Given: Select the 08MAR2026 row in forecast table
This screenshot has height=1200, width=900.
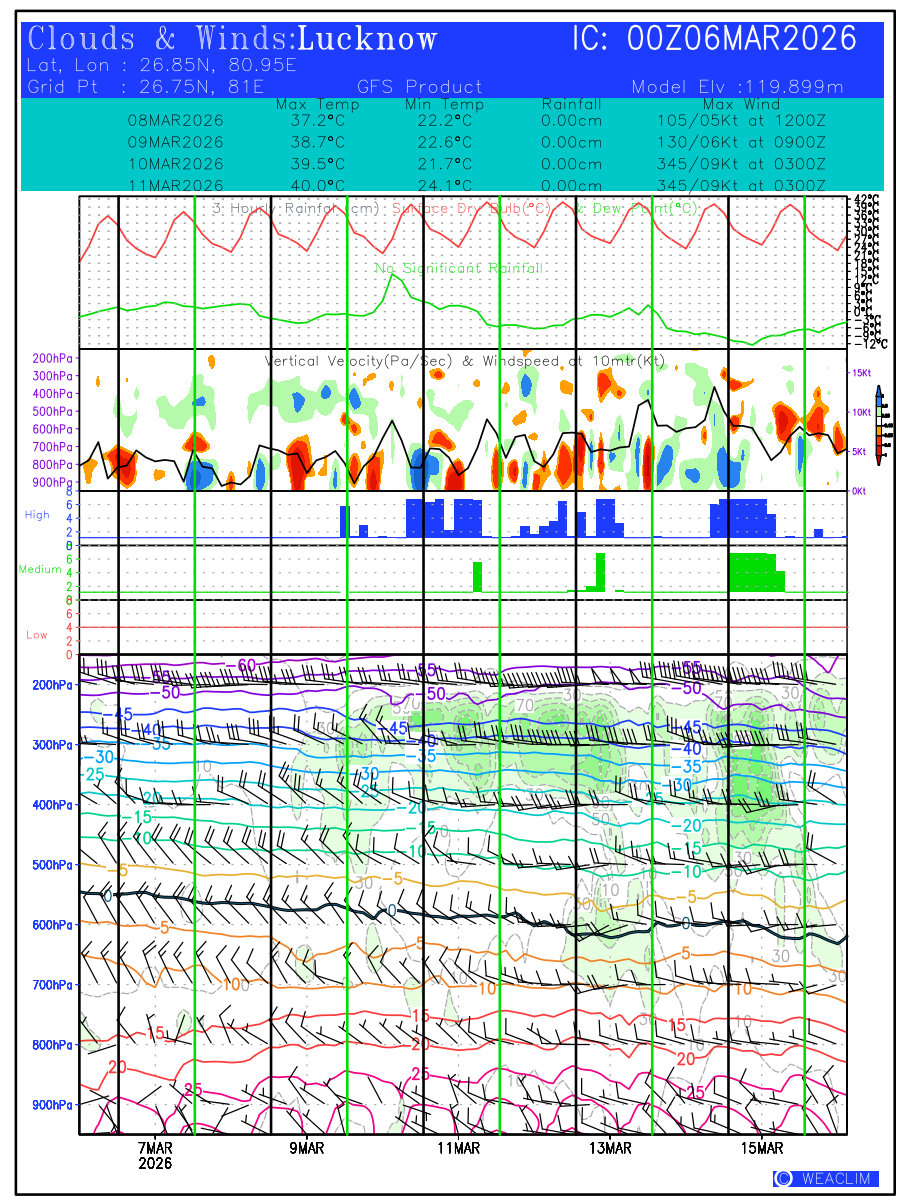Looking at the screenshot, I should click(175, 120).
